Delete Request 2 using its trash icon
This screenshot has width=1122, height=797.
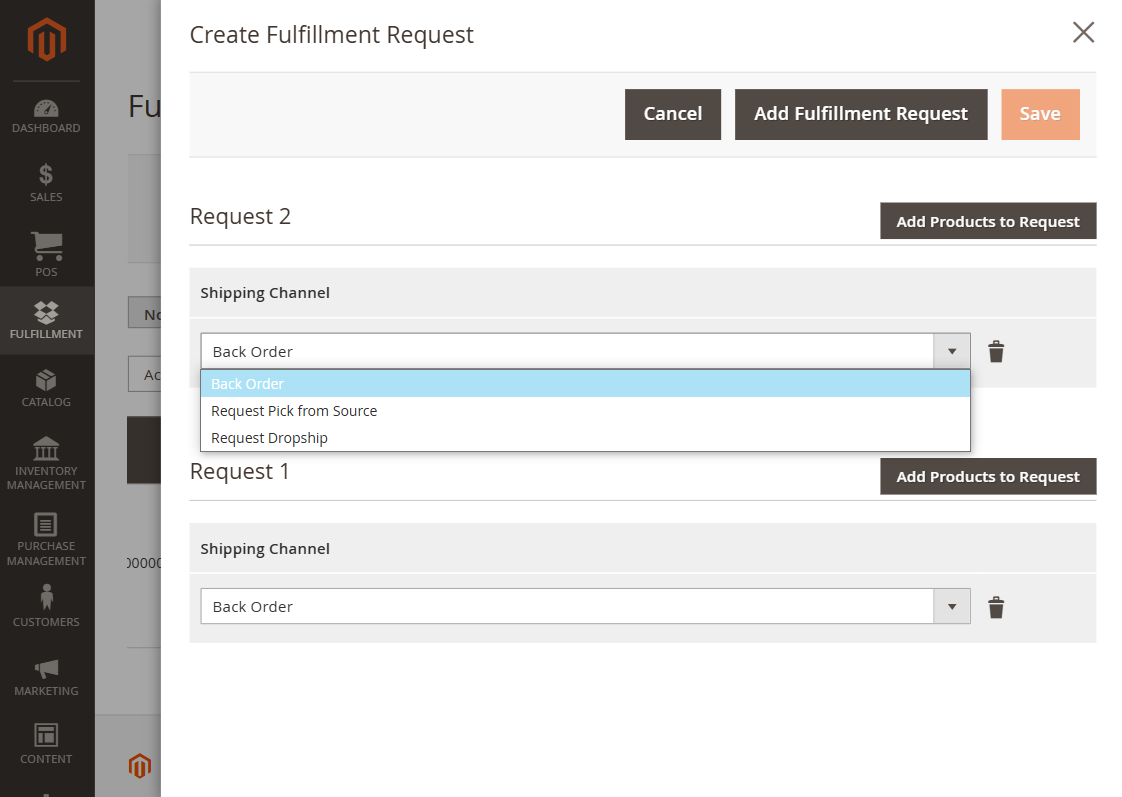(x=996, y=351)
